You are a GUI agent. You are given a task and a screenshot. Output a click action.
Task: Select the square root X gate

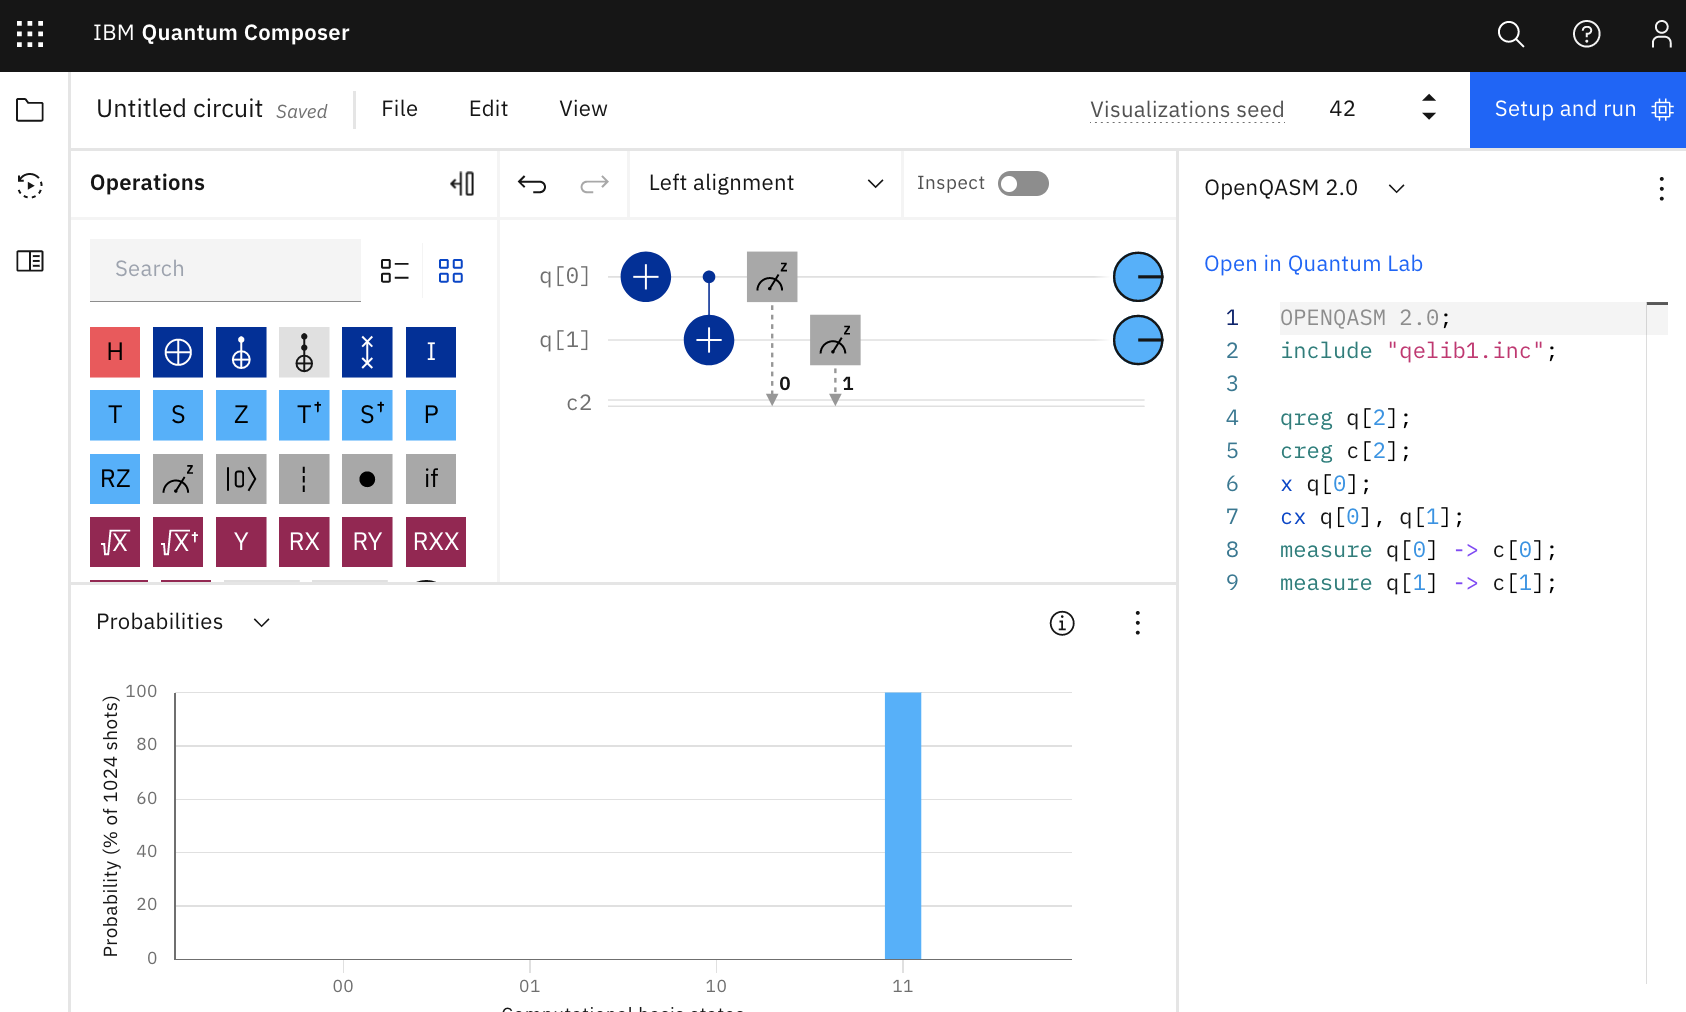[115, 542]
